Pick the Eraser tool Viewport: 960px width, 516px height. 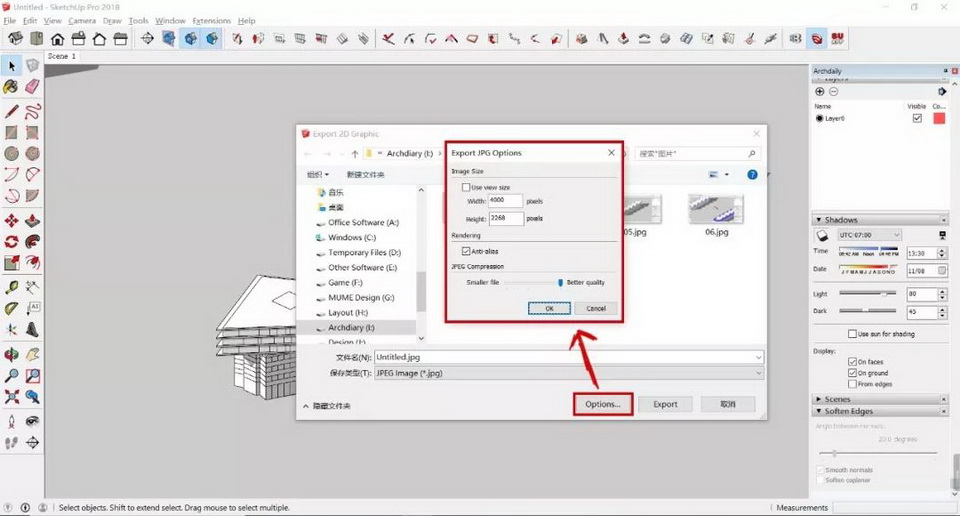click(x=33, y=87)
